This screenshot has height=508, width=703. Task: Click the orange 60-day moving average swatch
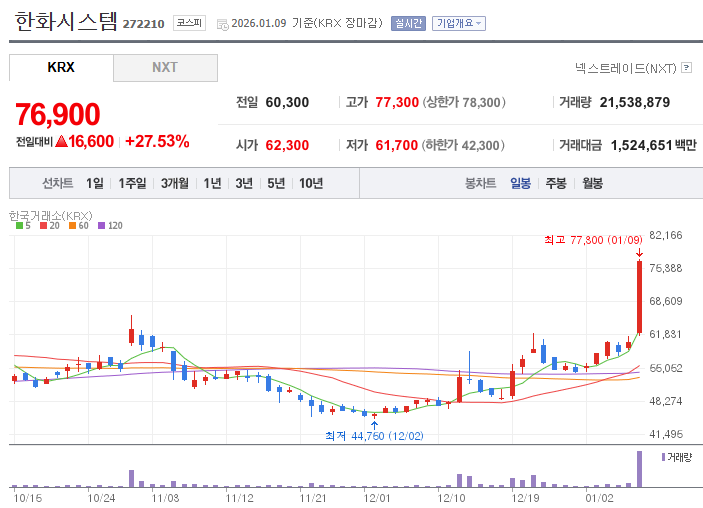pyautogui.click(x=72, y=226)
